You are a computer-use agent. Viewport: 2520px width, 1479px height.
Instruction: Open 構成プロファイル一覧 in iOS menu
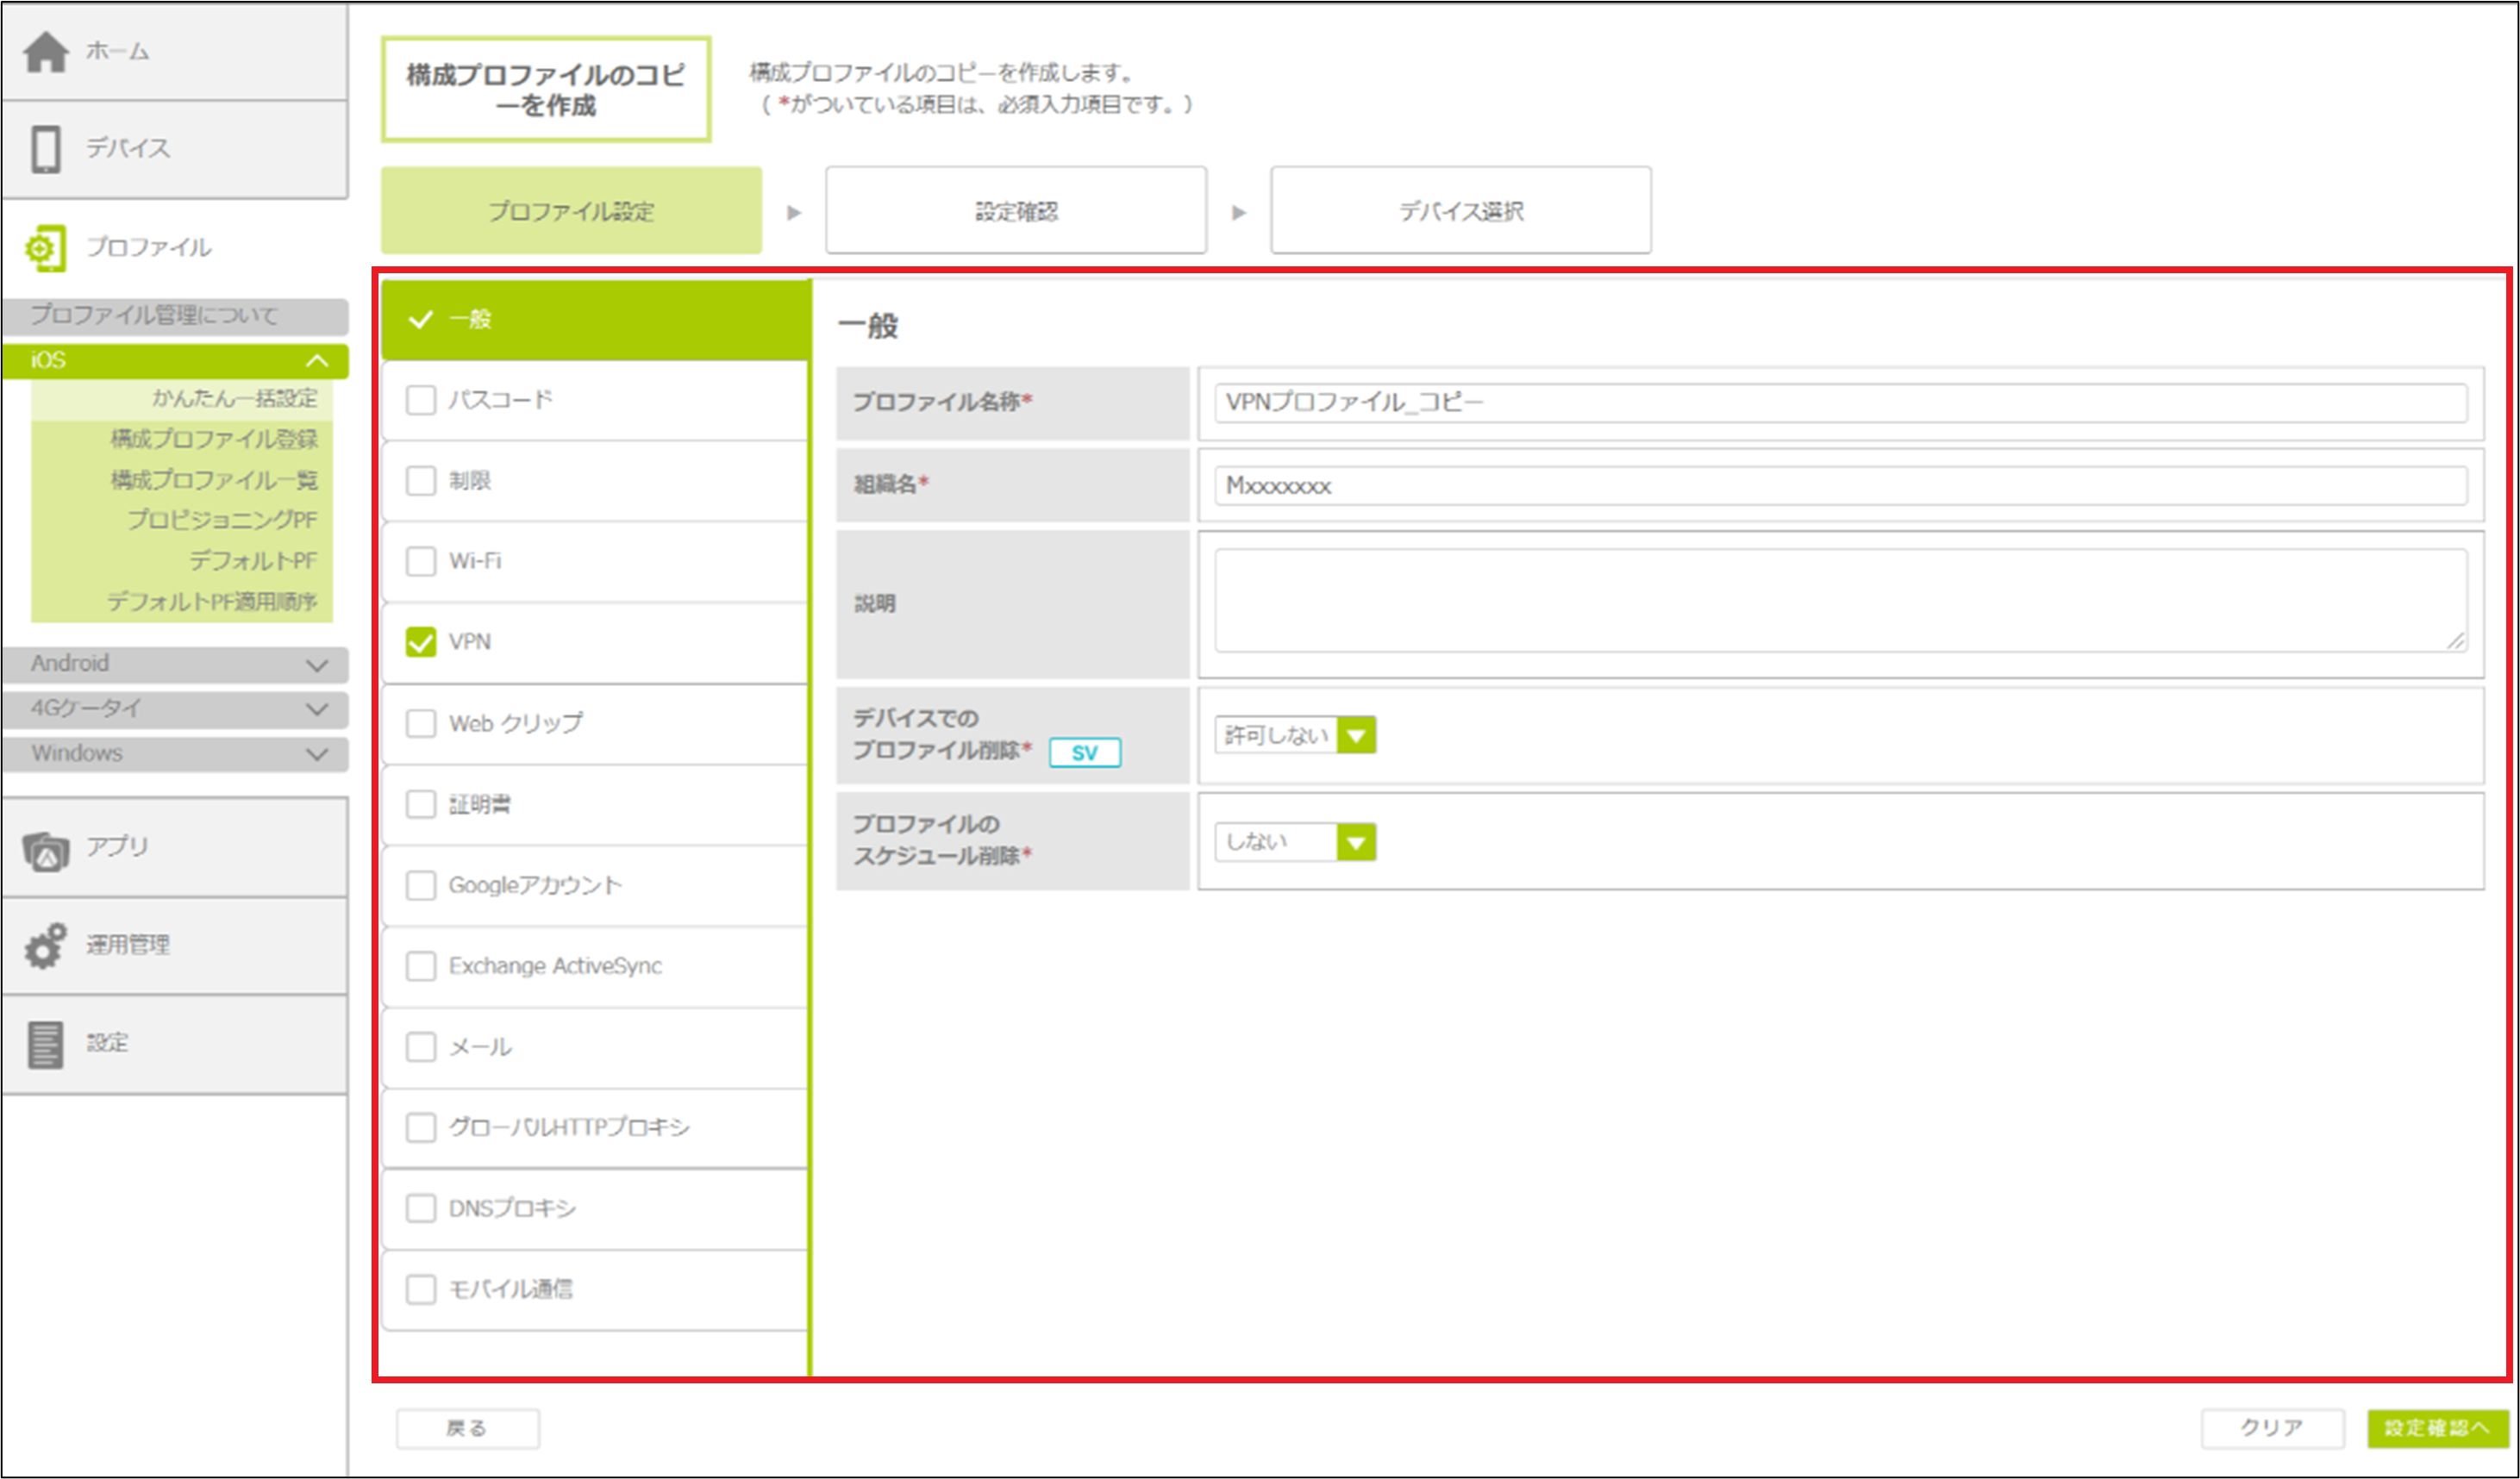pyautogui.click(x=214, y=480)
